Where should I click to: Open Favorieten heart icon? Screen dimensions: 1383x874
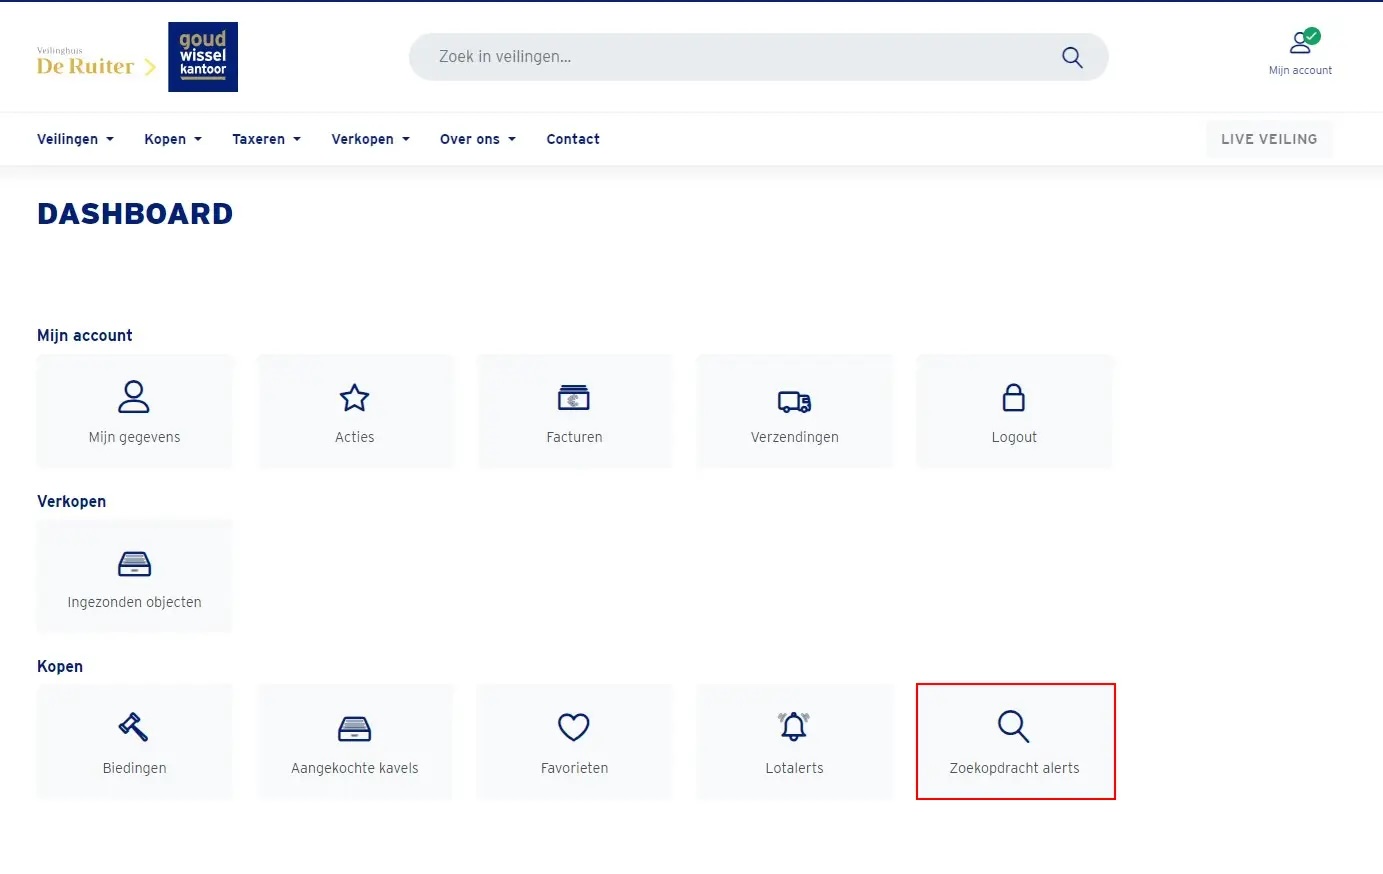pos(574,727)
